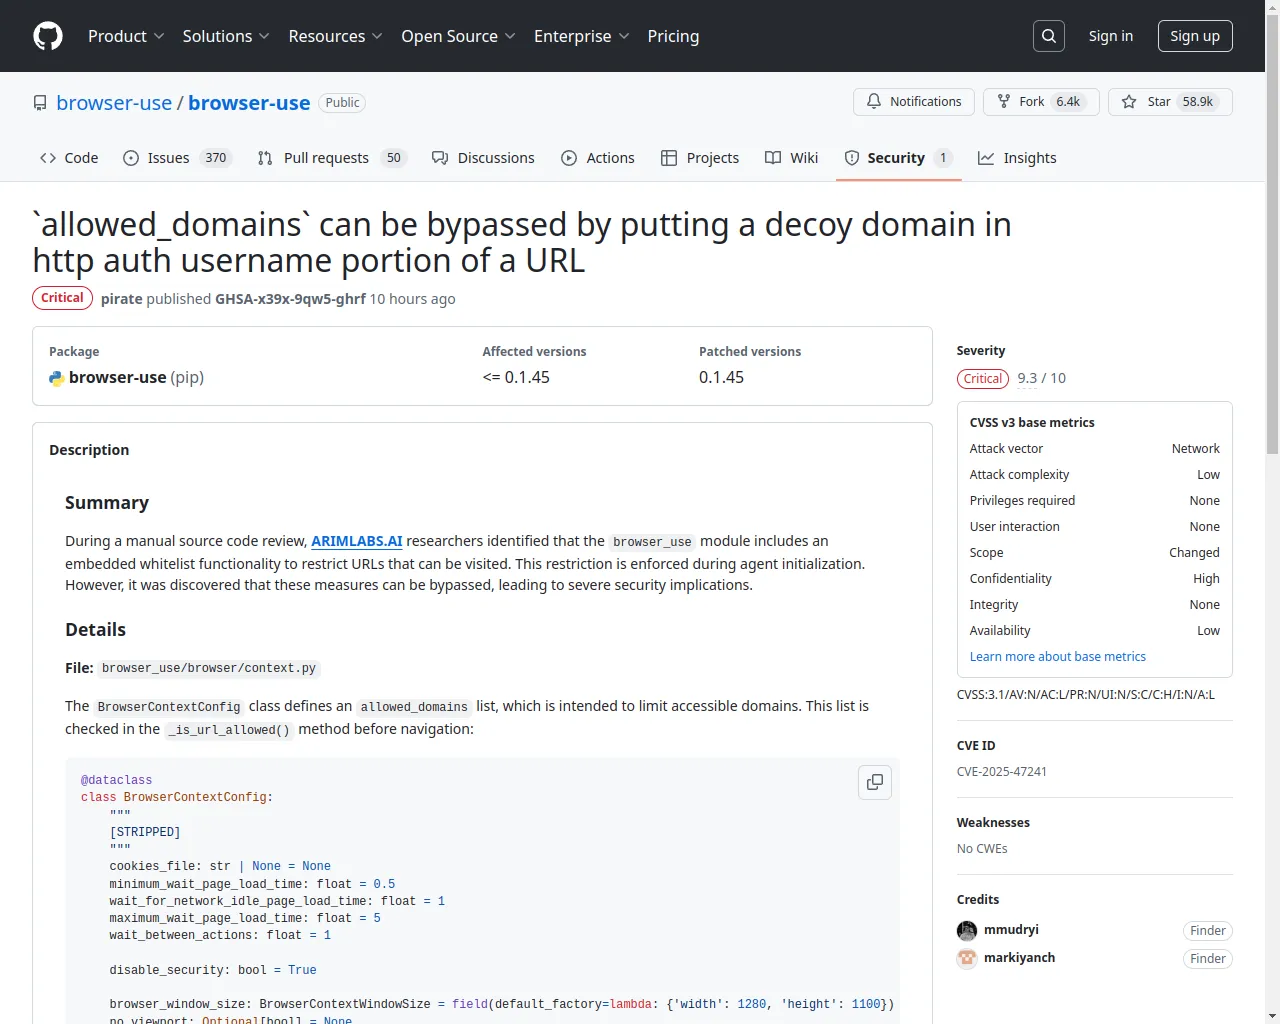This screenshot has width=1280, height=1024.
Task: Open the mmudryi credit link
Action: (x=1011, y=930)
